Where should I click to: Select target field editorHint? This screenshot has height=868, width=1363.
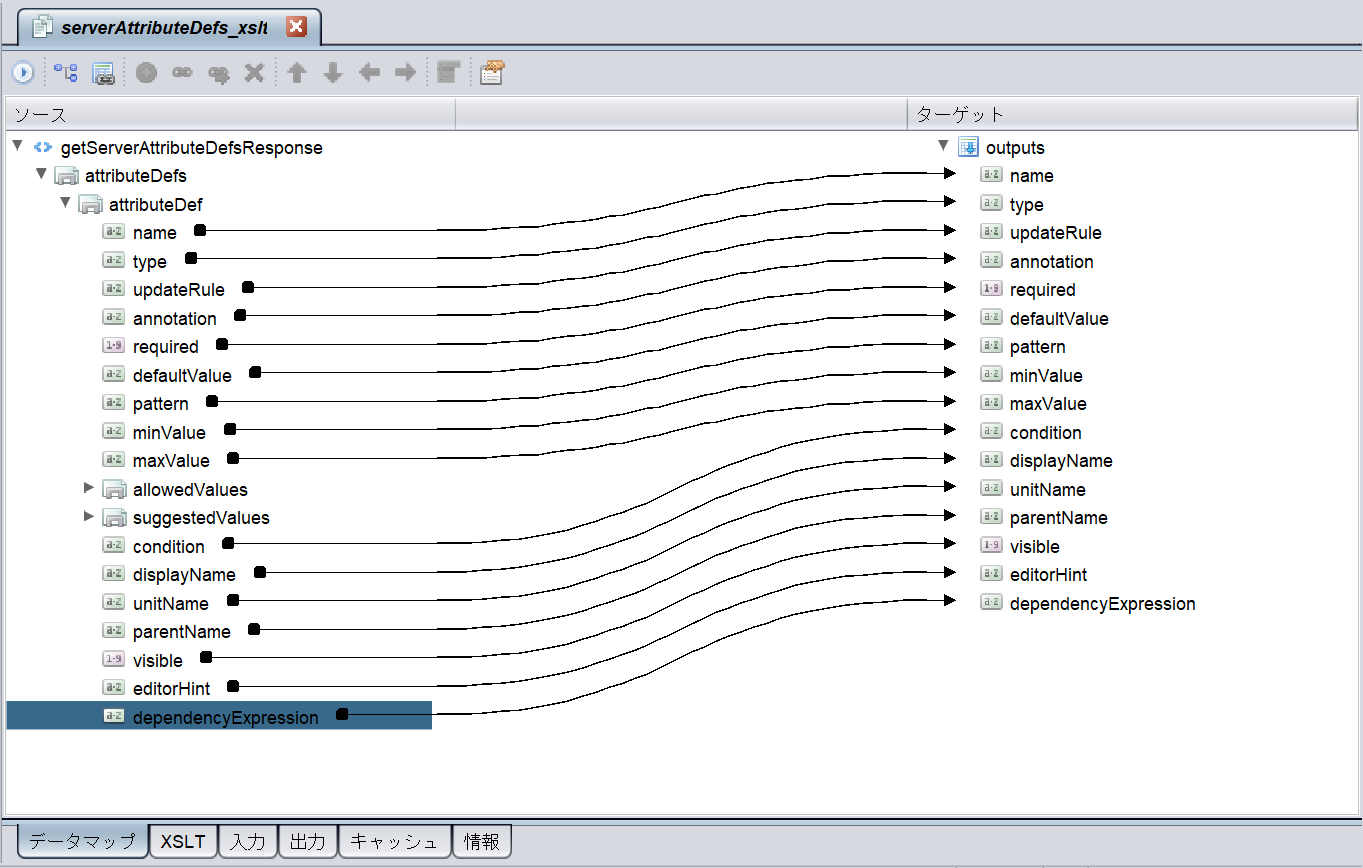click(x=1049, y=575)
